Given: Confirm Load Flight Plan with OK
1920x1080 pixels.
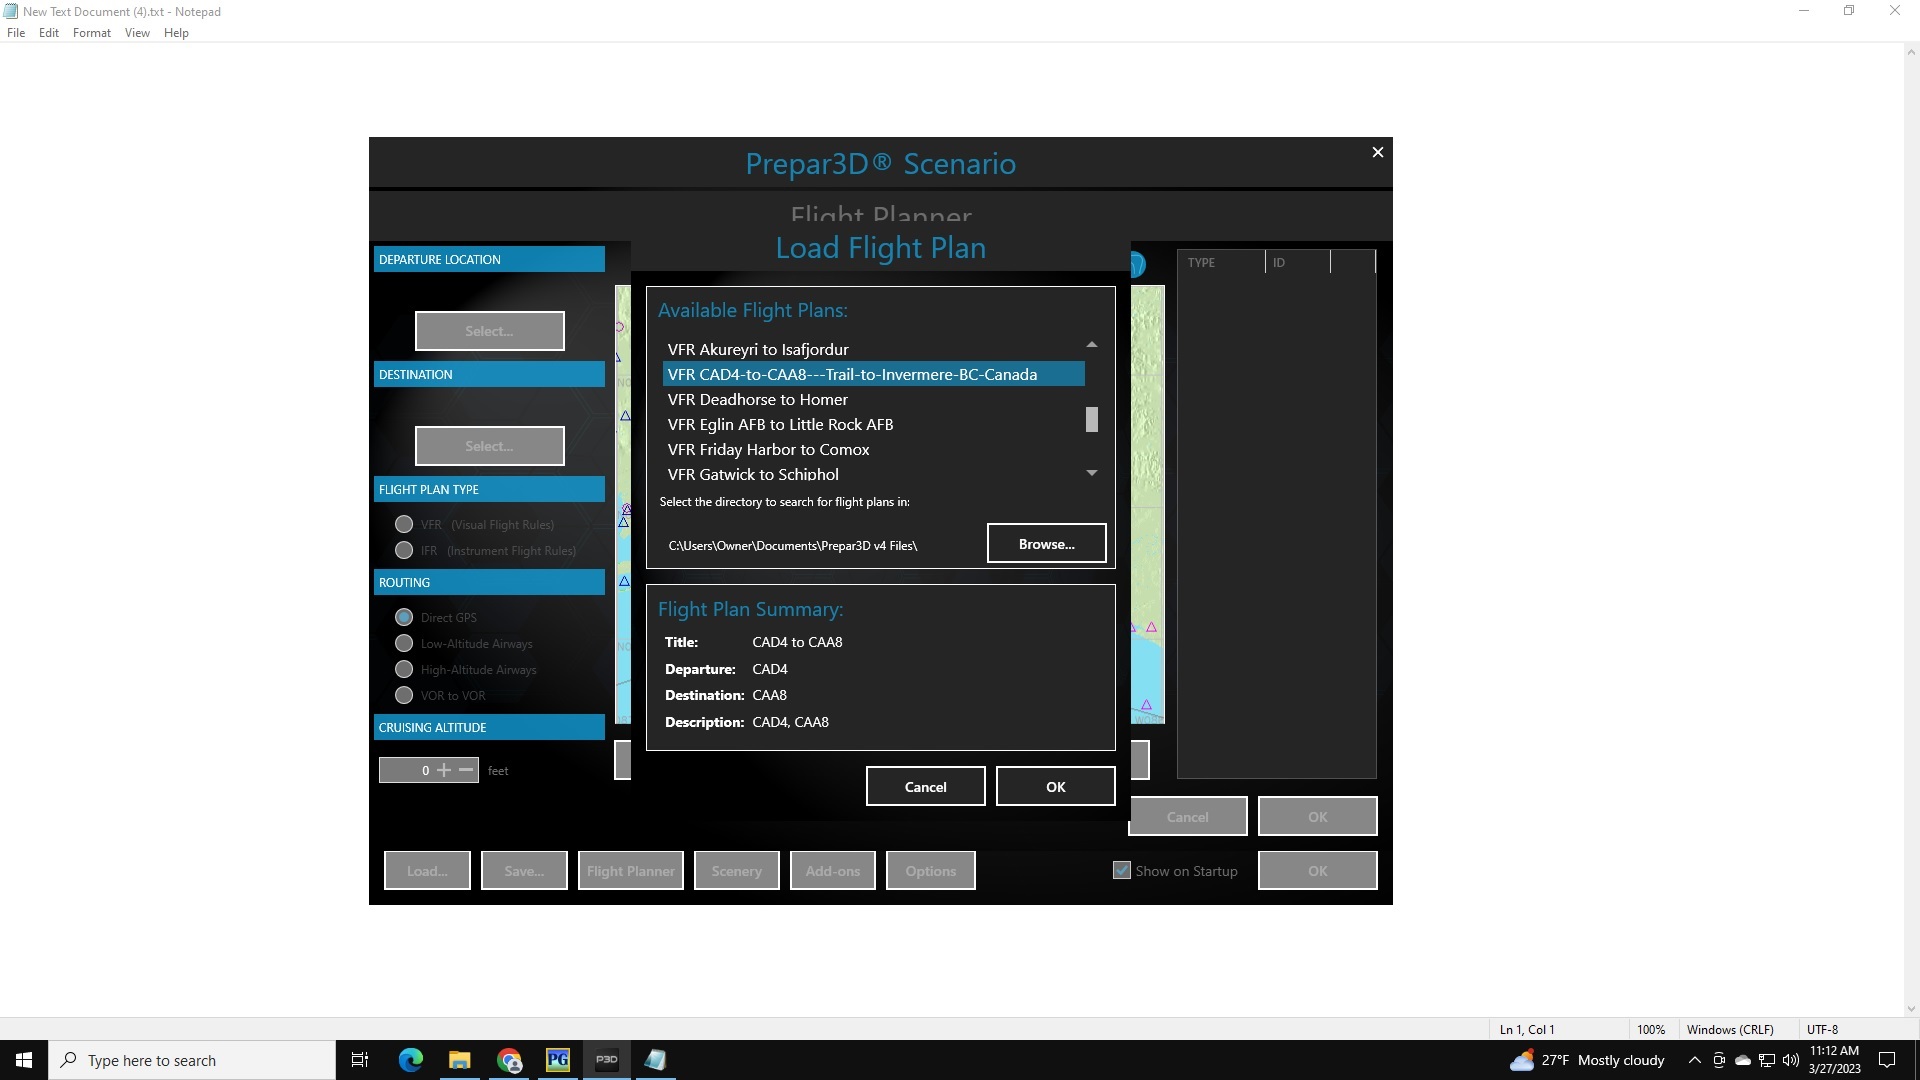Looking at the screenshot, I should (x=1055, y=787).
